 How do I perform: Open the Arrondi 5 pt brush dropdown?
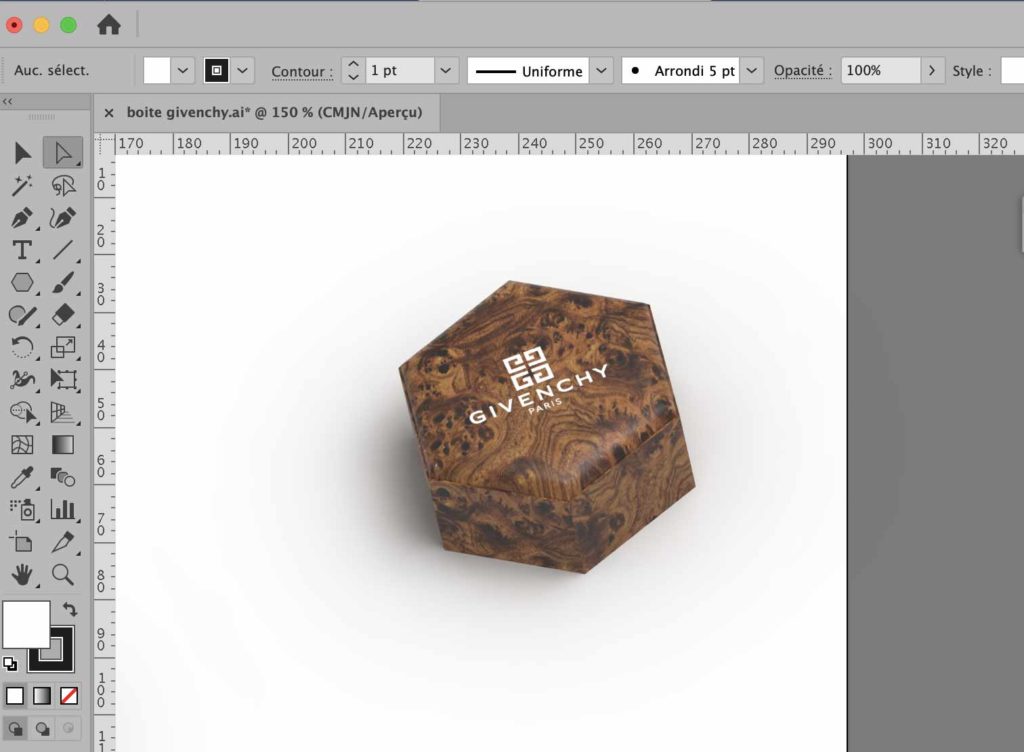pos(752,70)
